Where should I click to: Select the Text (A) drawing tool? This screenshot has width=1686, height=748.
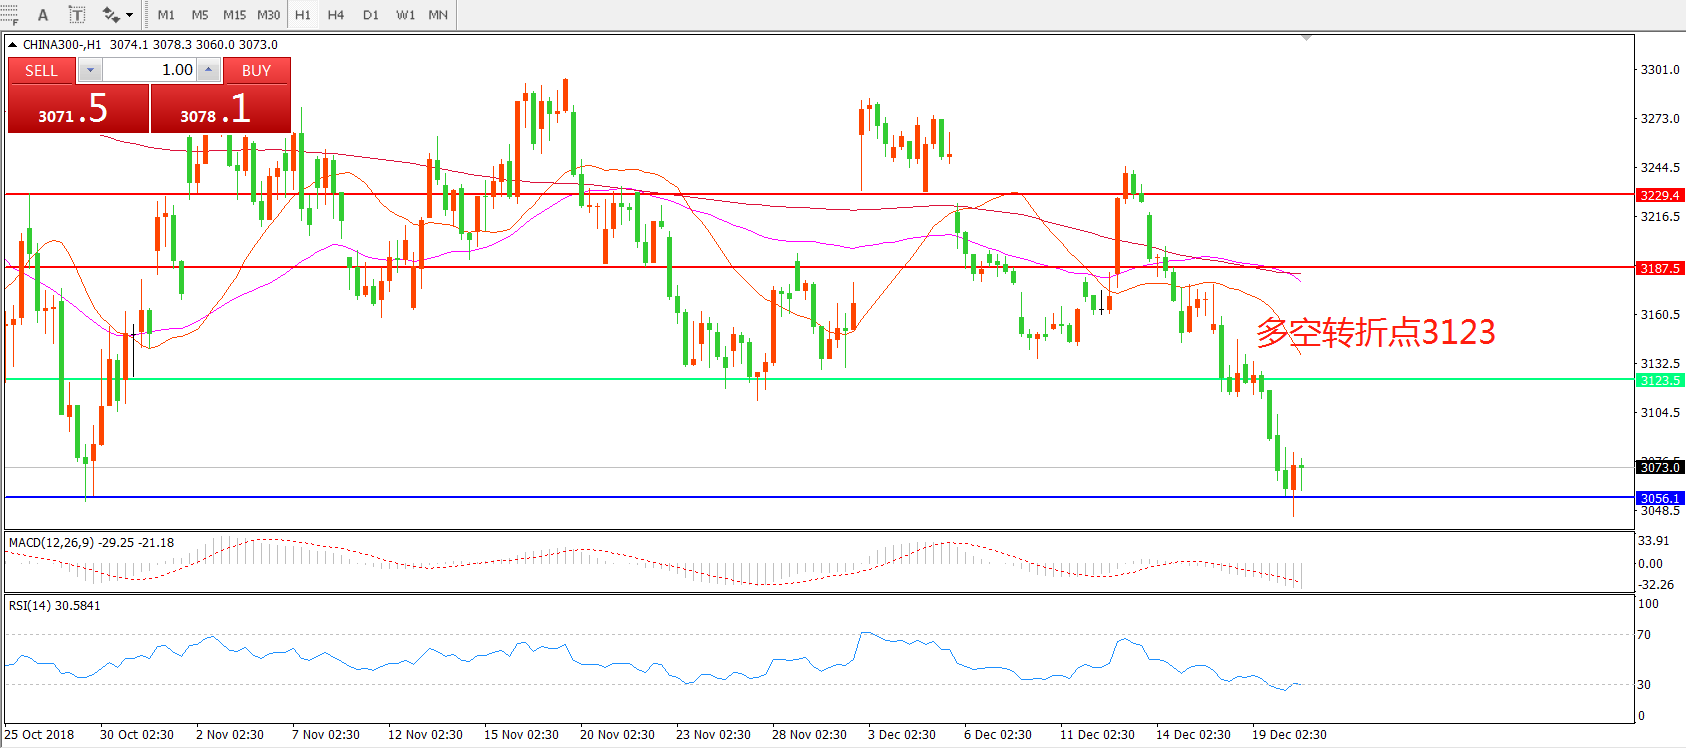coord(43,15)
